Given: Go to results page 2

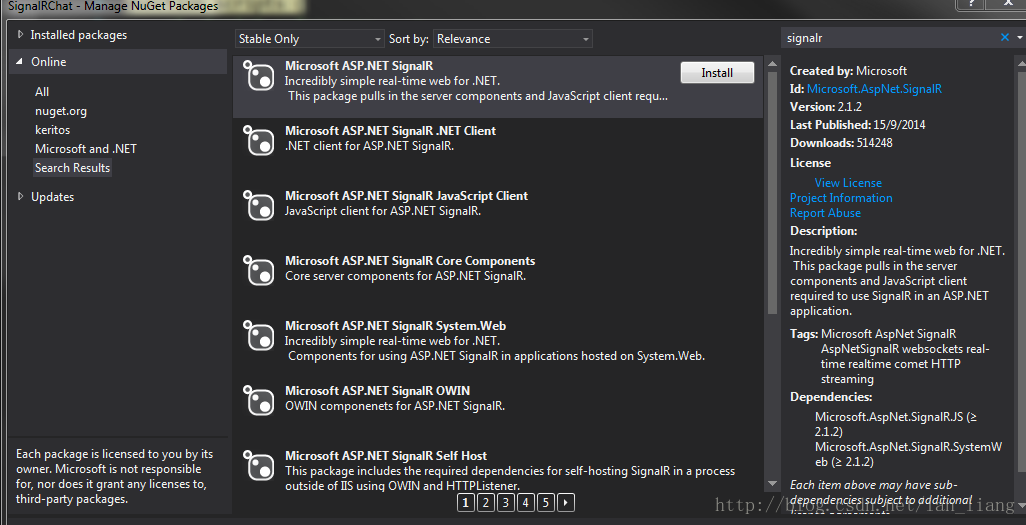Looking at the screenshot, I should (x=485, y=502).
